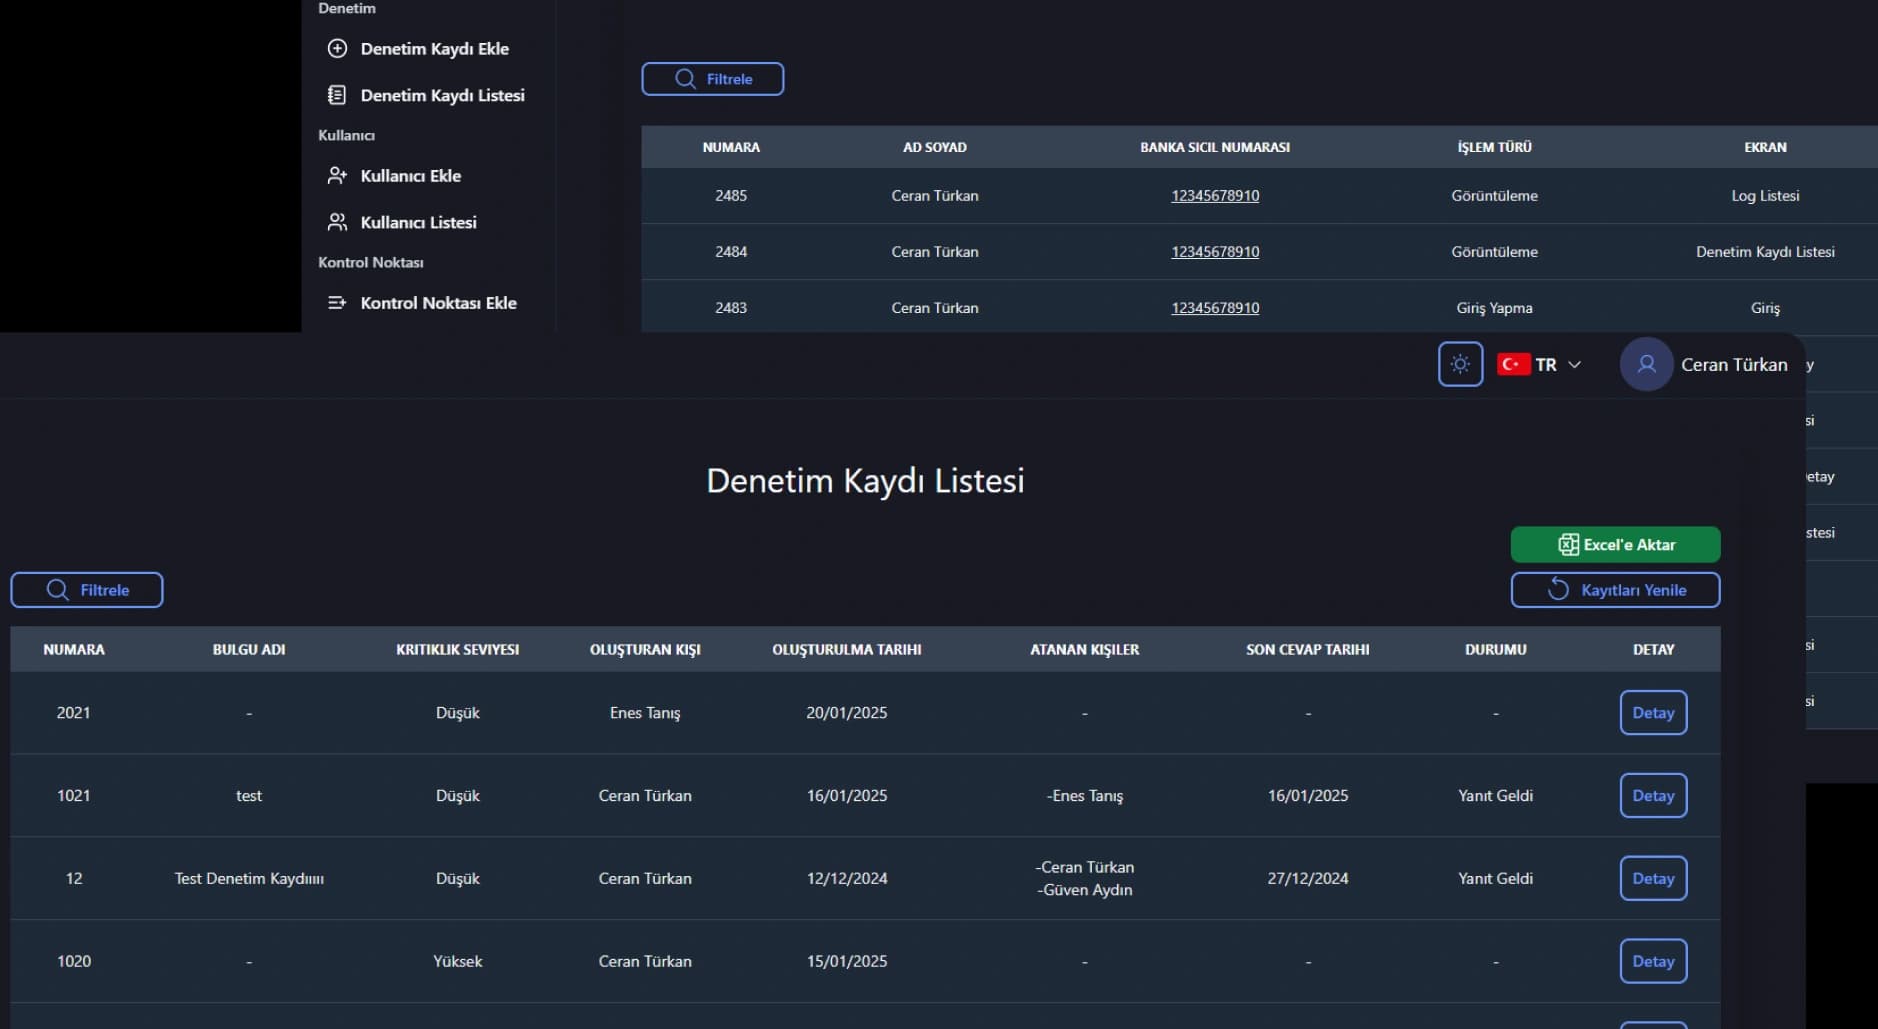The height and width of the screenshot is (1029, 1878).
Task: Click the plus icon beside Denetim Kaydı Ekle
Action: click(x=338, y=48)
